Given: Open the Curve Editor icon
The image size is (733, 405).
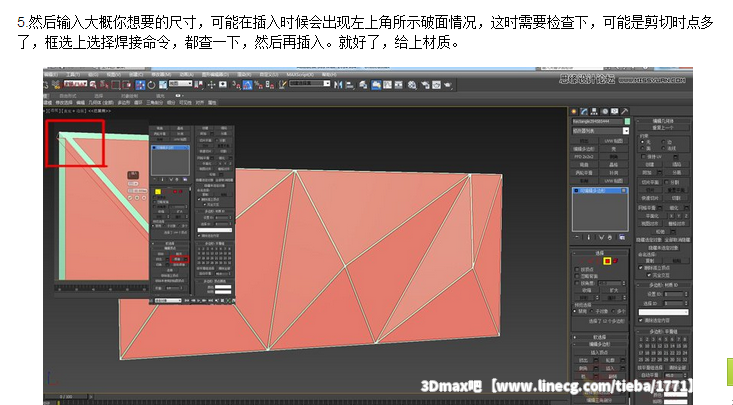Looking at the screenshot, I should click(x=387, y=85).
